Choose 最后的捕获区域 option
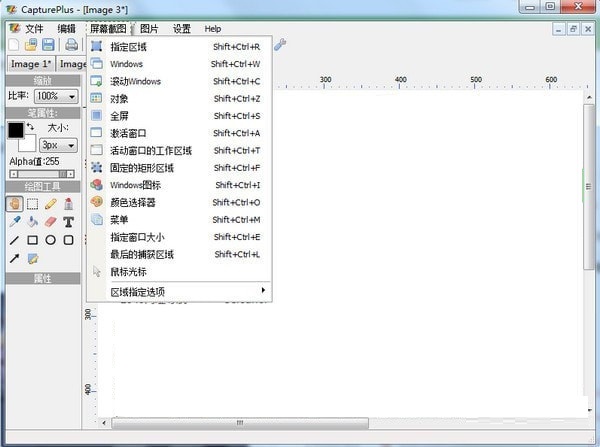The width and height of the screenshot is (600, 447). tap(179, 254)
